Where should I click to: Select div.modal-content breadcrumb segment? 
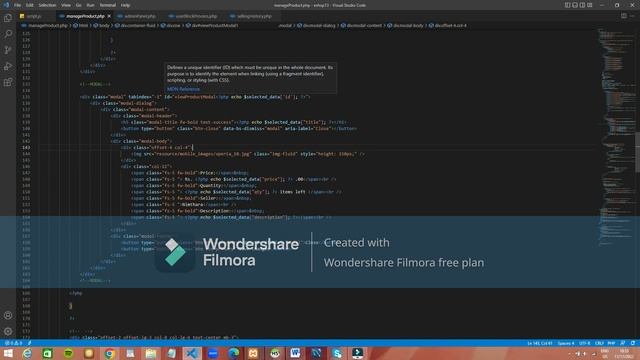coord(361,25)
